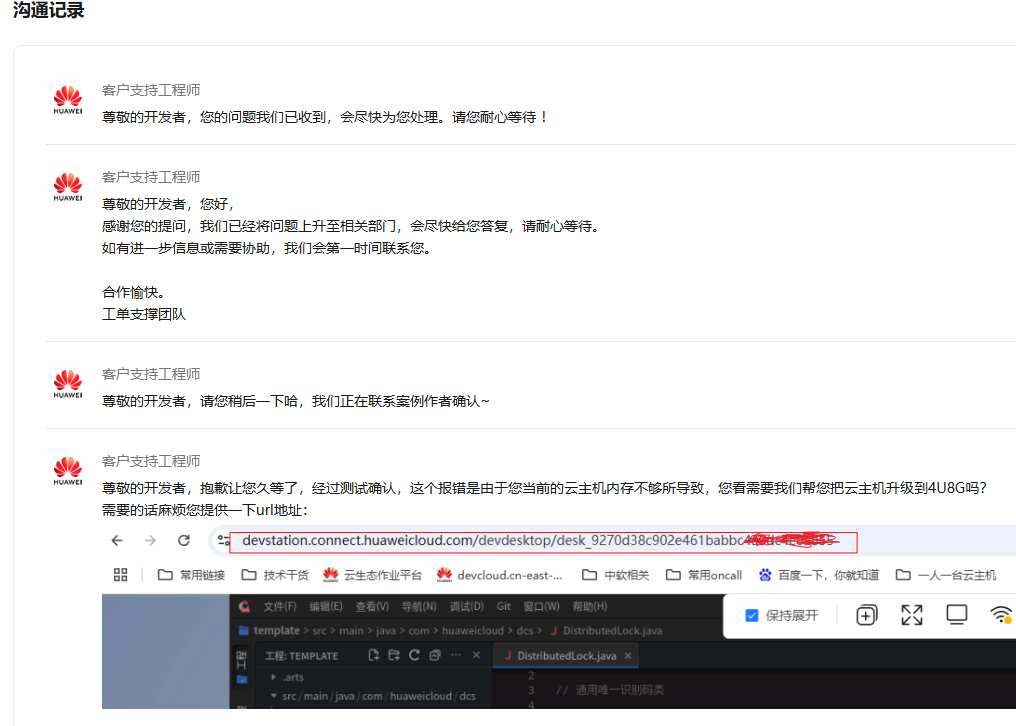Open the 一人一台云主机 bookmark folder

coord(946,575)
